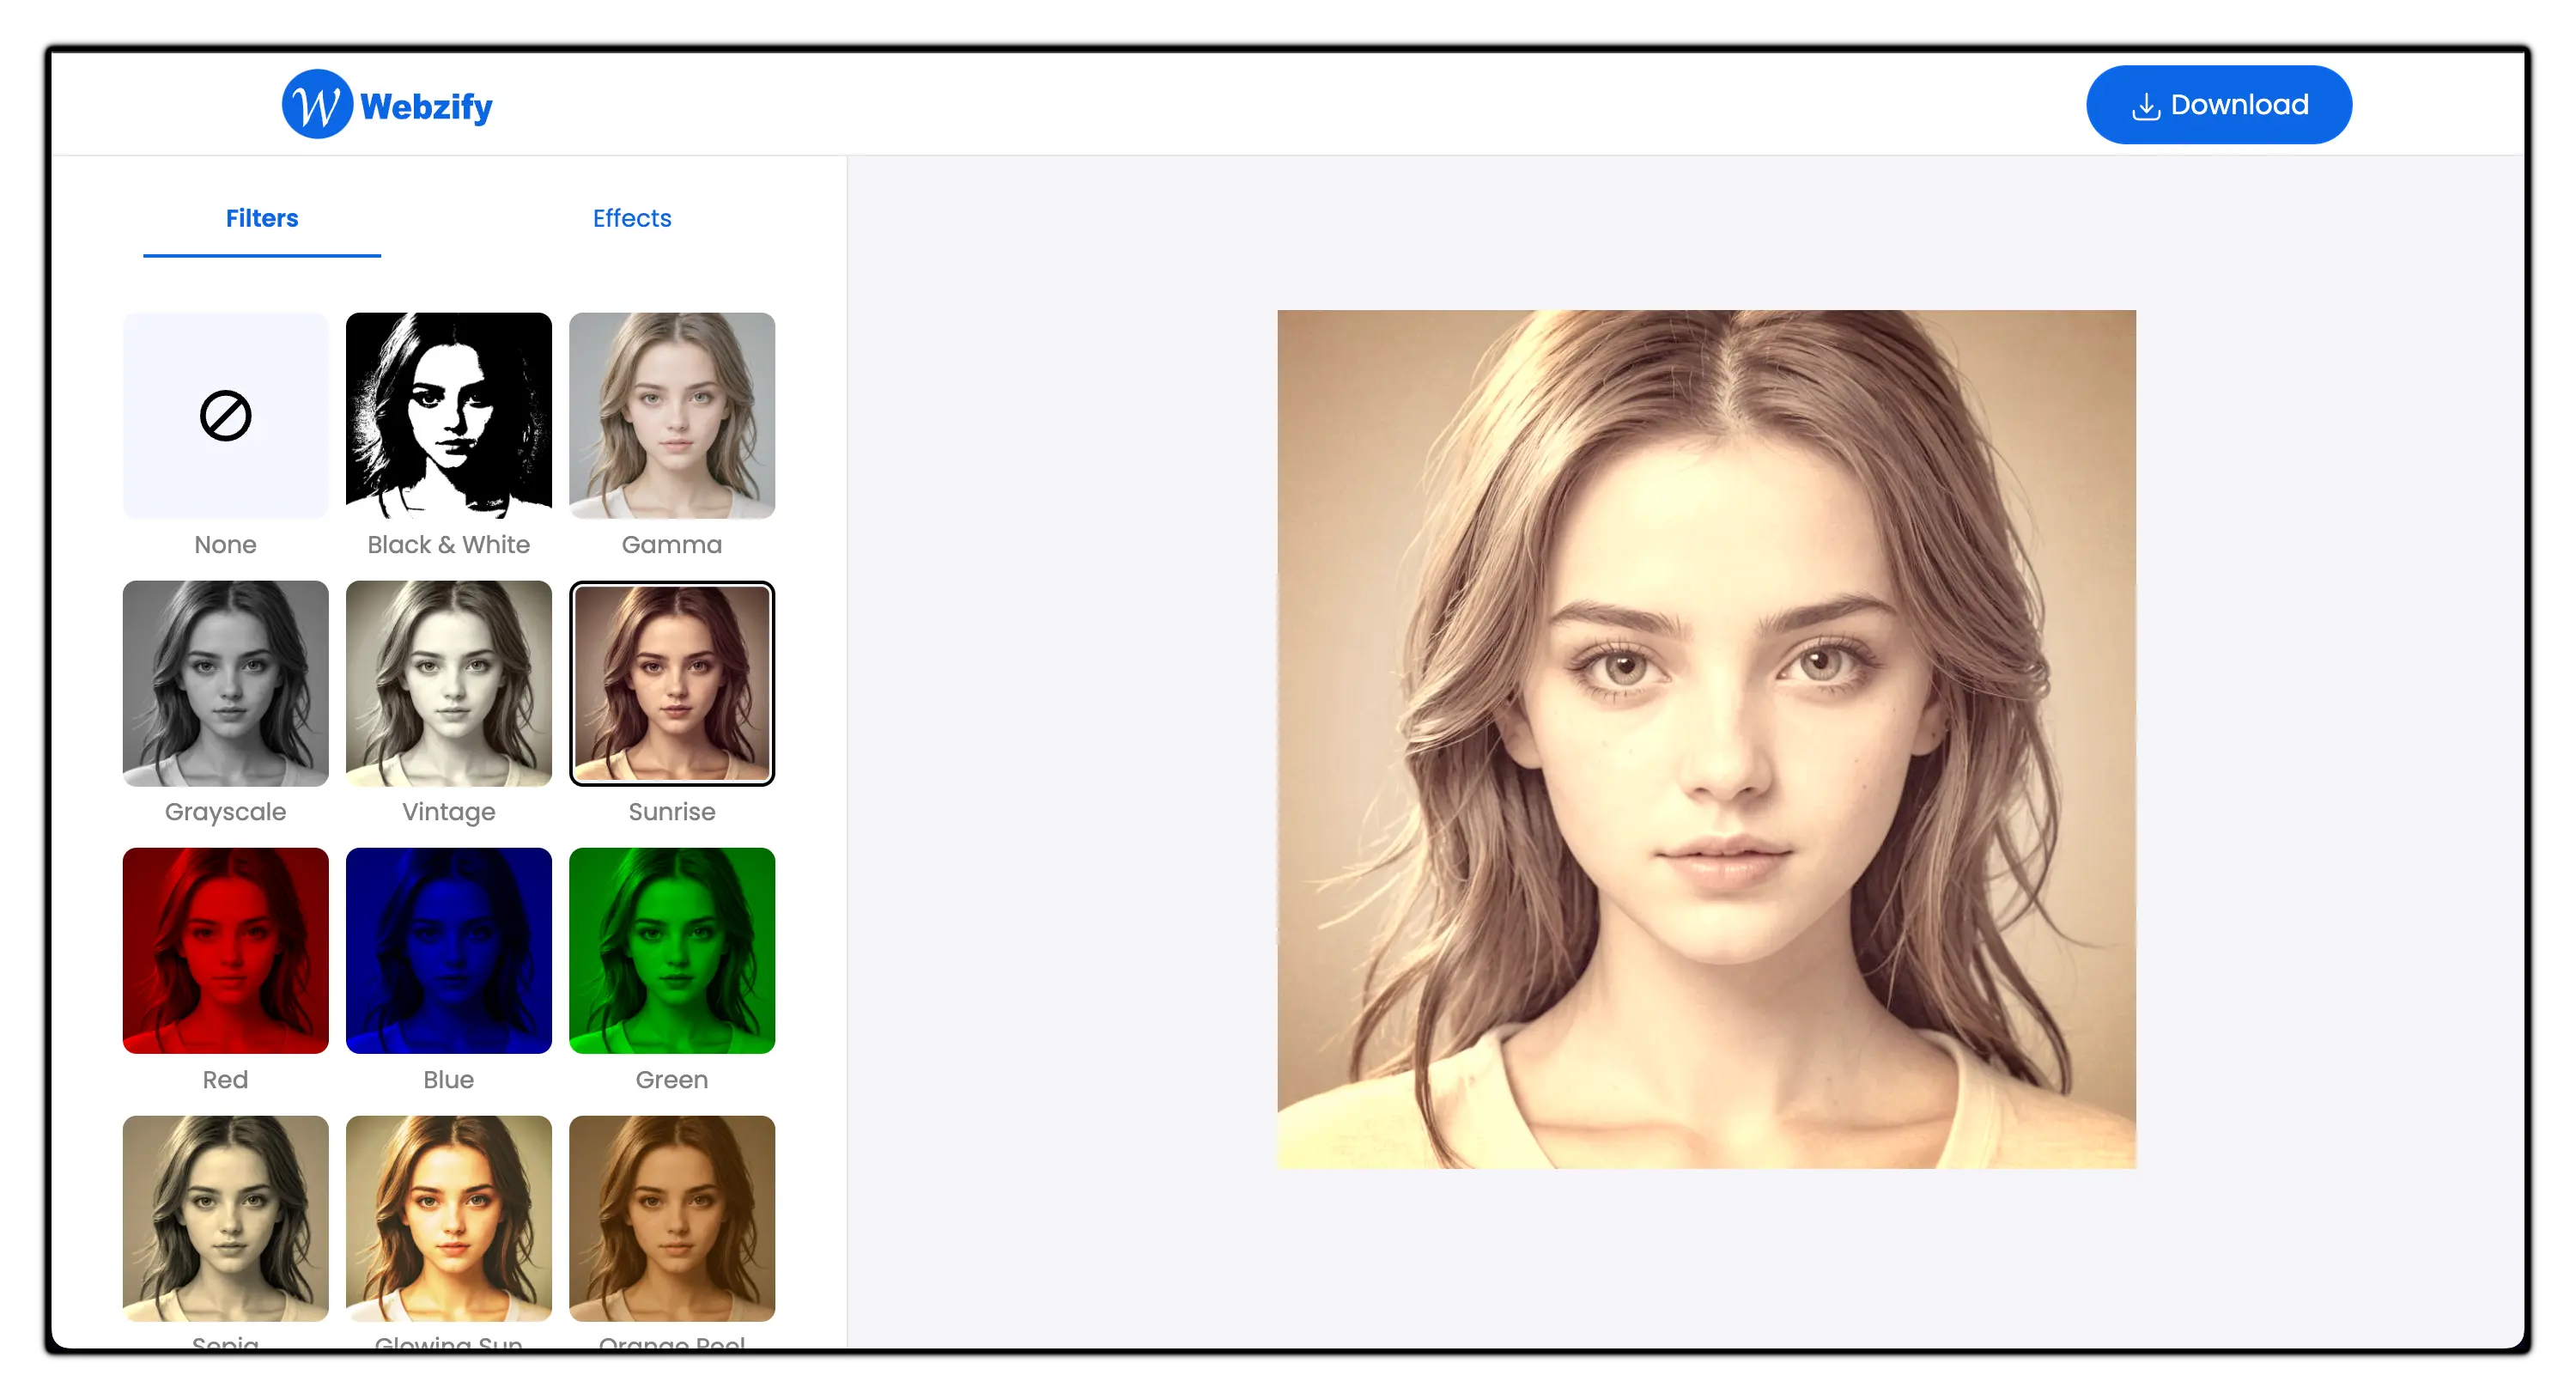The image size is (2576, 1400).
Task: Switch to the Filters tab
Action: pos(262,218)
